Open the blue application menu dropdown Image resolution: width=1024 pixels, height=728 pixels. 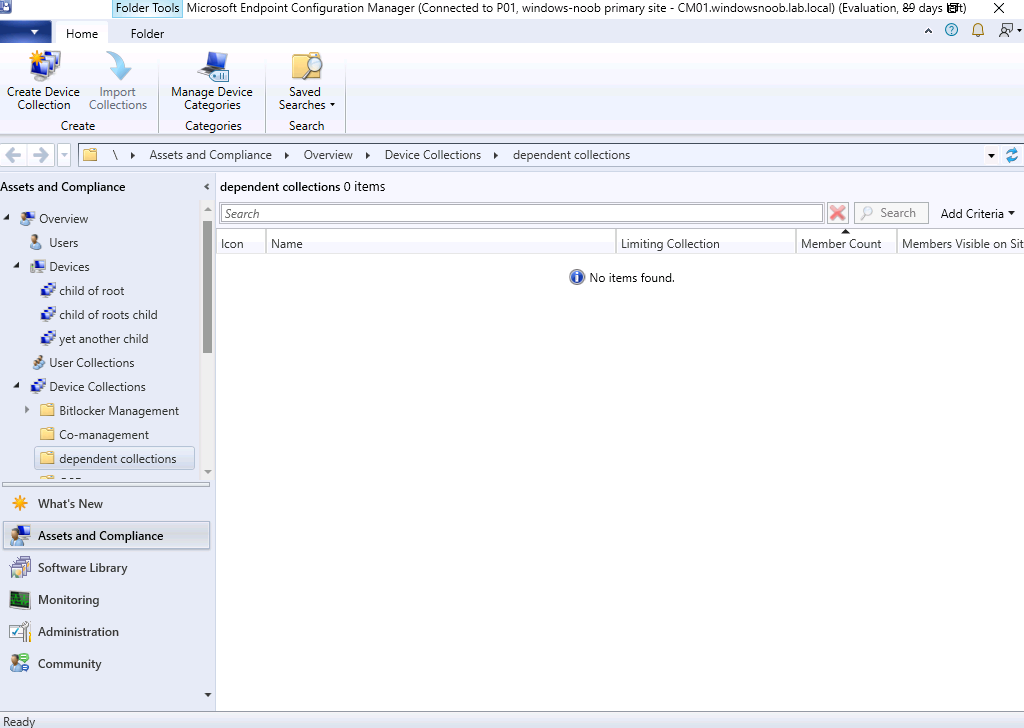(26, 32)
